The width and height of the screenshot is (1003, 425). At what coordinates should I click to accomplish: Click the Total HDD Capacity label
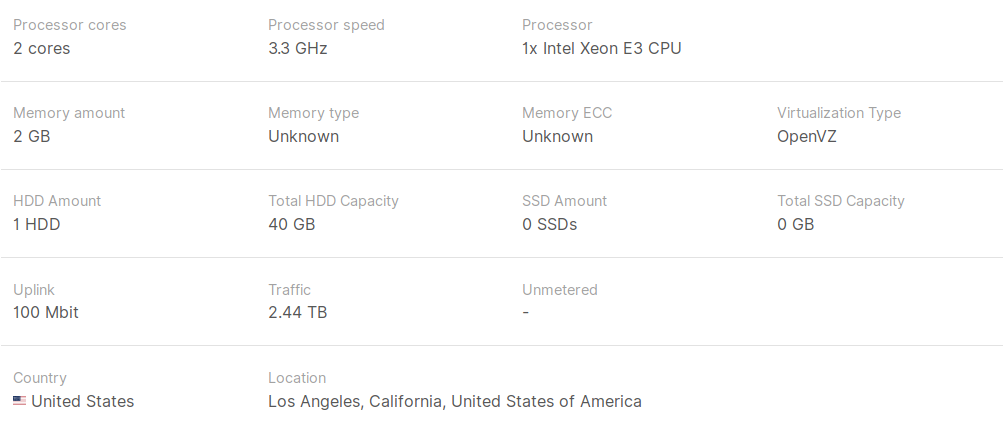333,201
